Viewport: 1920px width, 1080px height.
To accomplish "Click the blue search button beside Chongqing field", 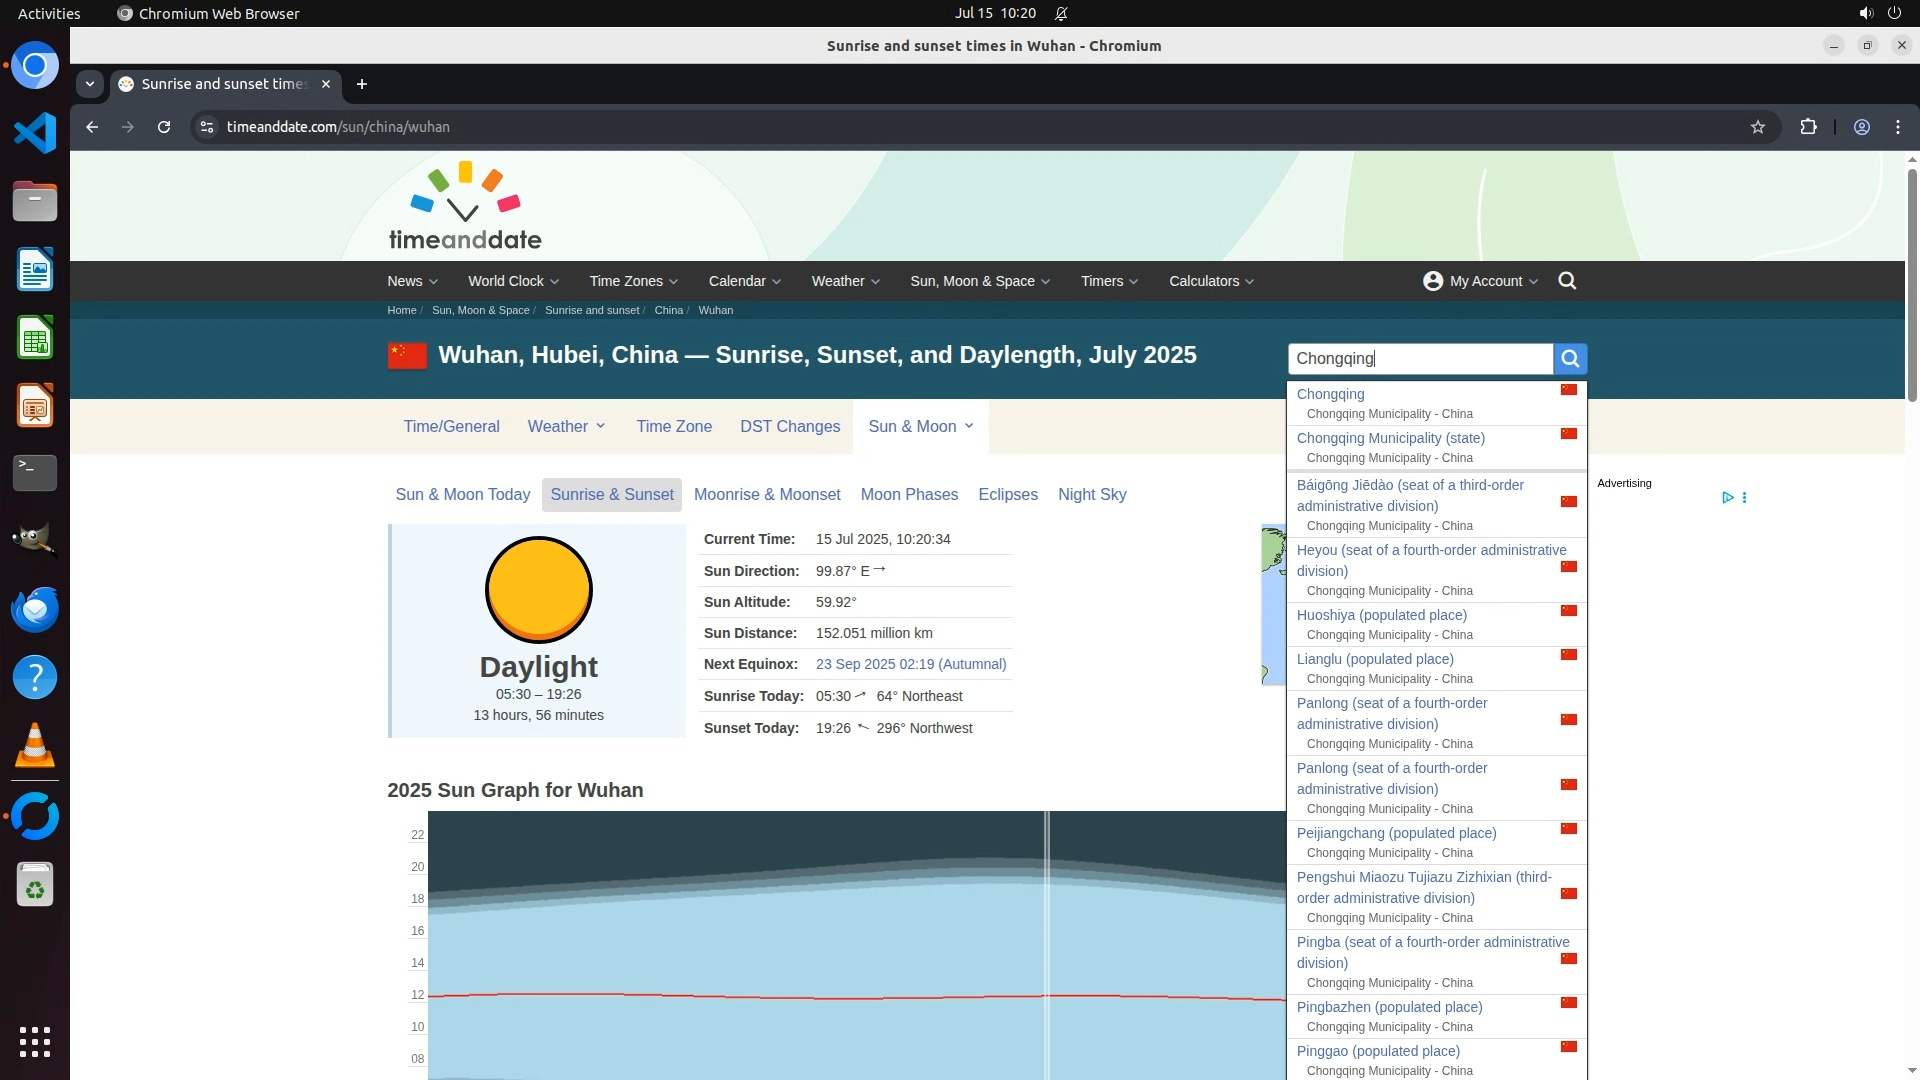I will (1570, 359).
